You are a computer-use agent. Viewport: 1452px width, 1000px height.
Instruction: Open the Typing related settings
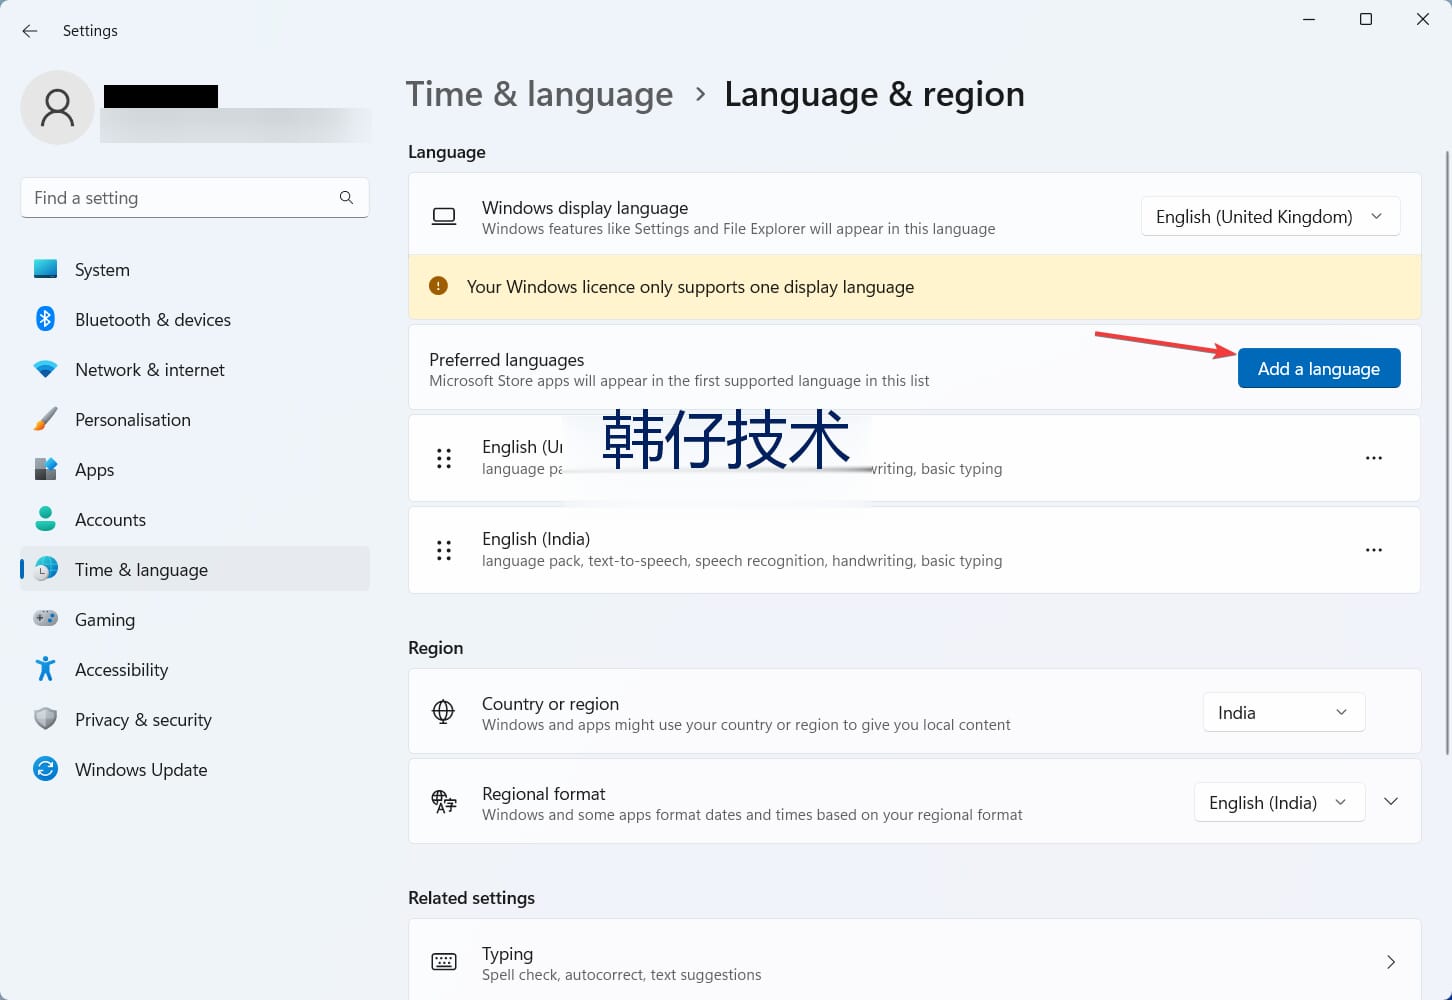click(x=914, y=962)
